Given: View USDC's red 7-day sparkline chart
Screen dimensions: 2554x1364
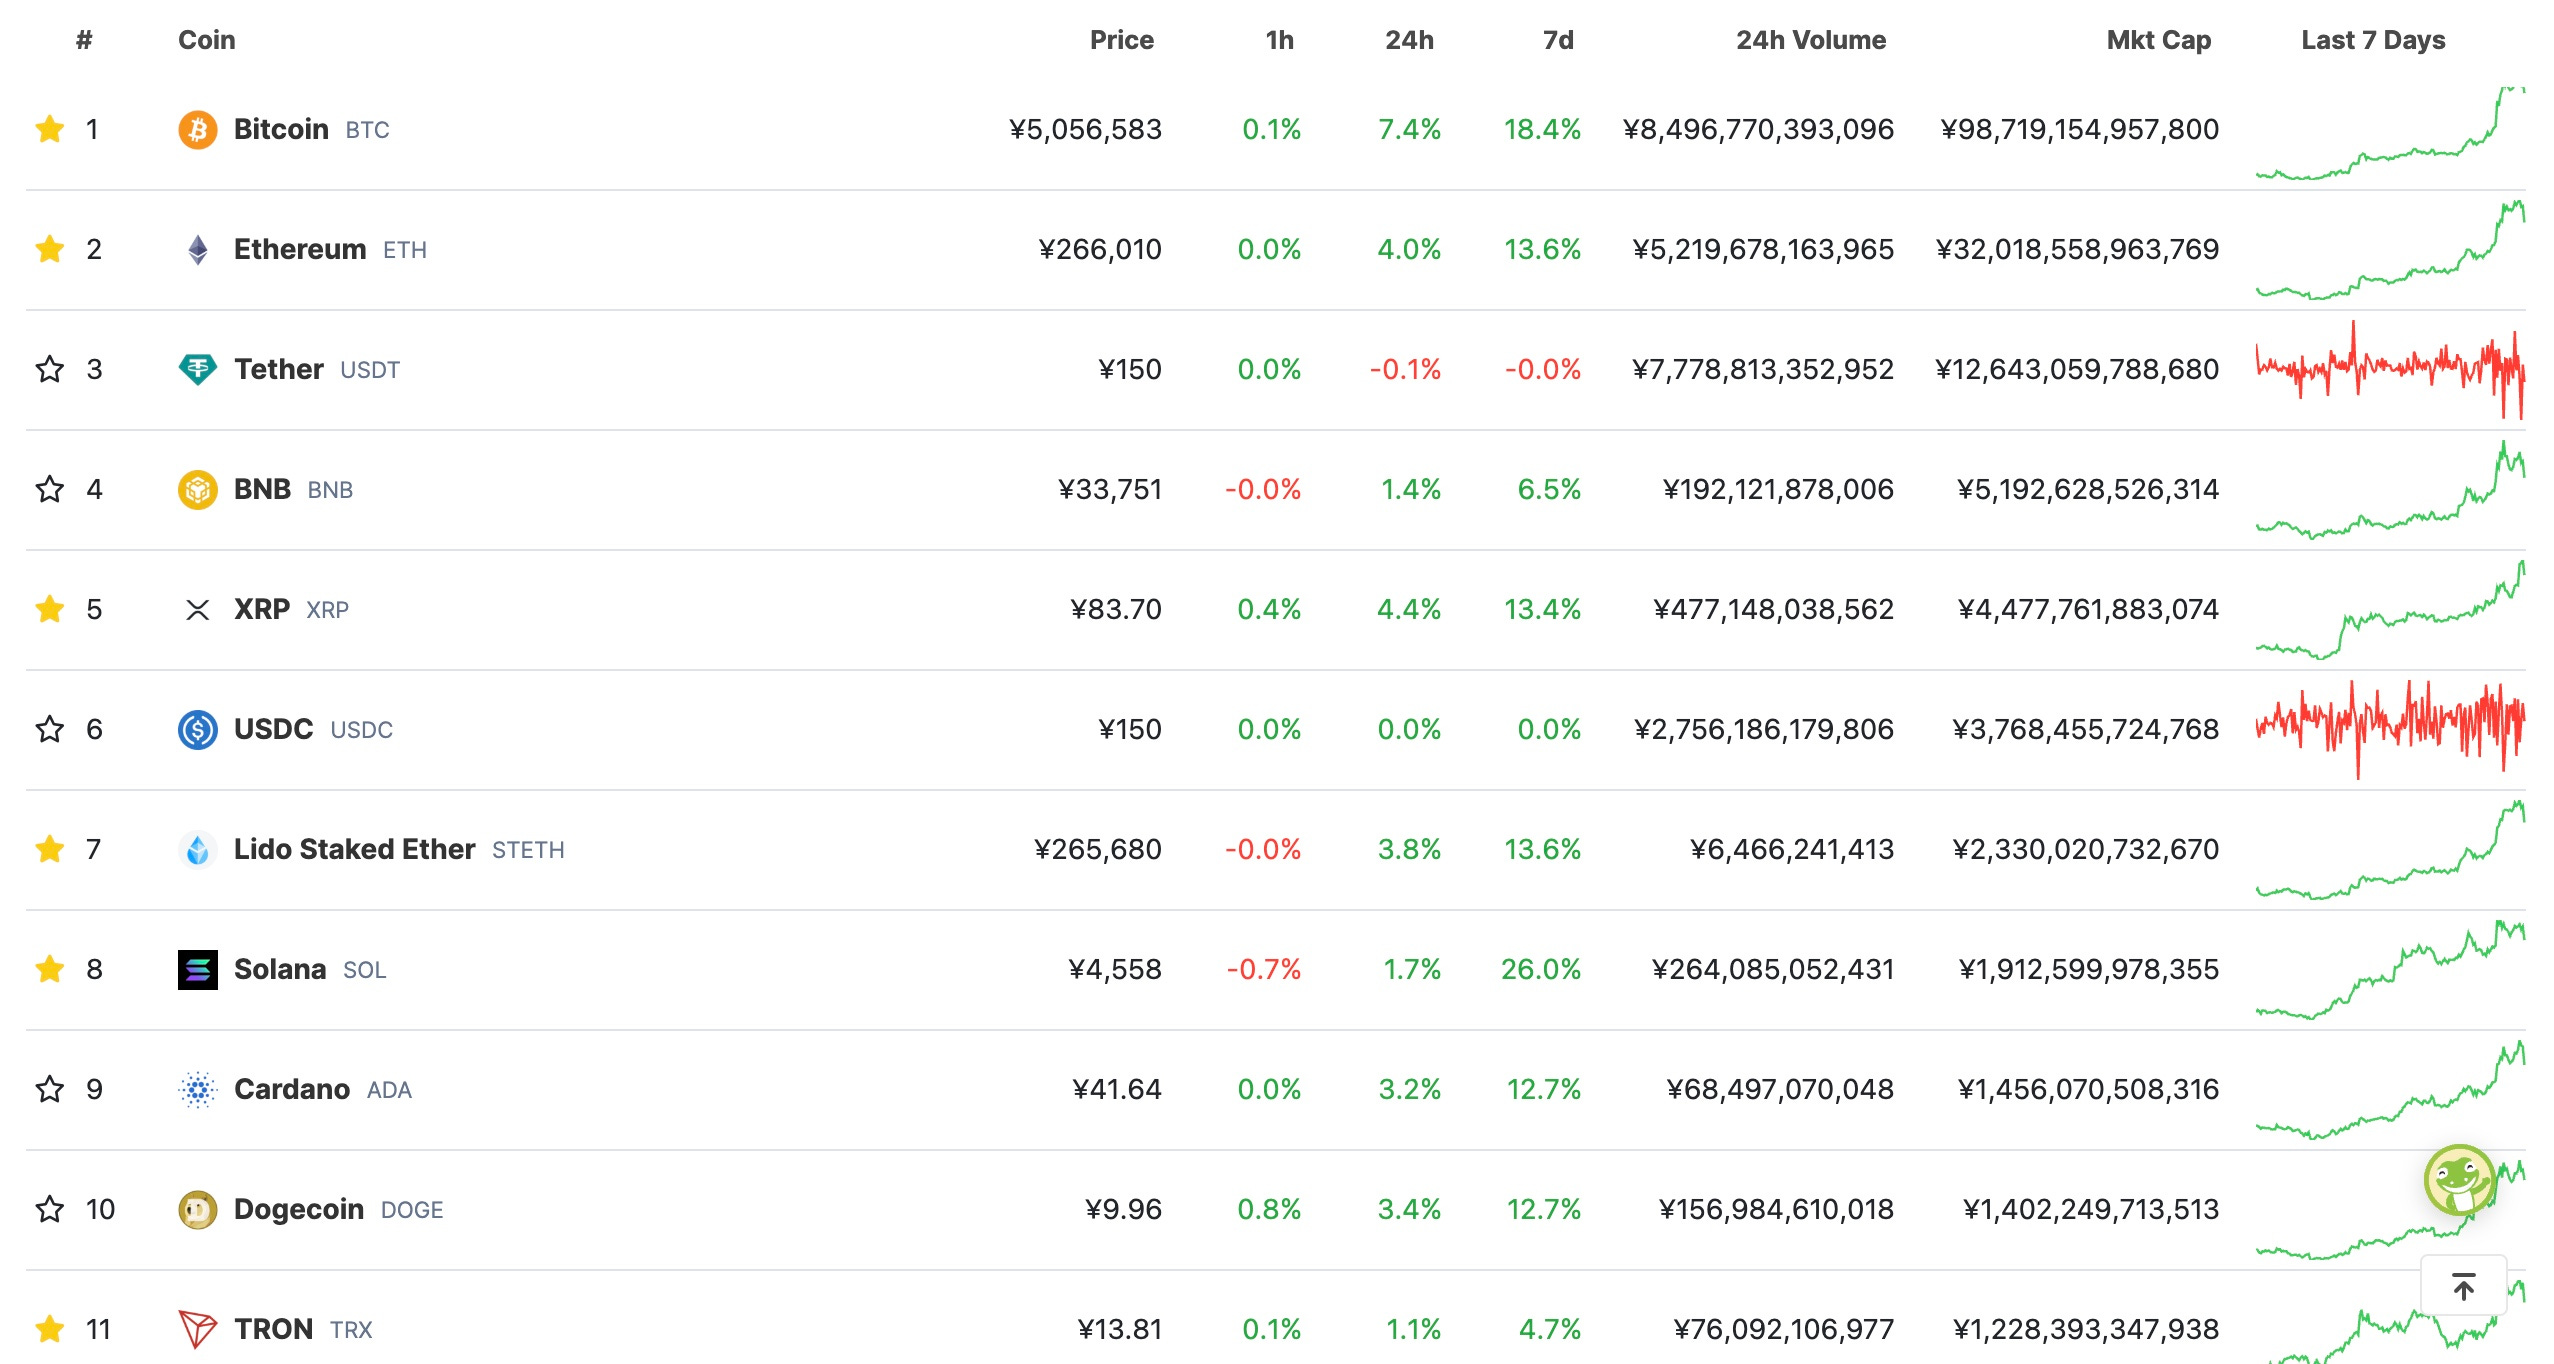Looking at the screenshot, I should click(x=2390, y=729).
